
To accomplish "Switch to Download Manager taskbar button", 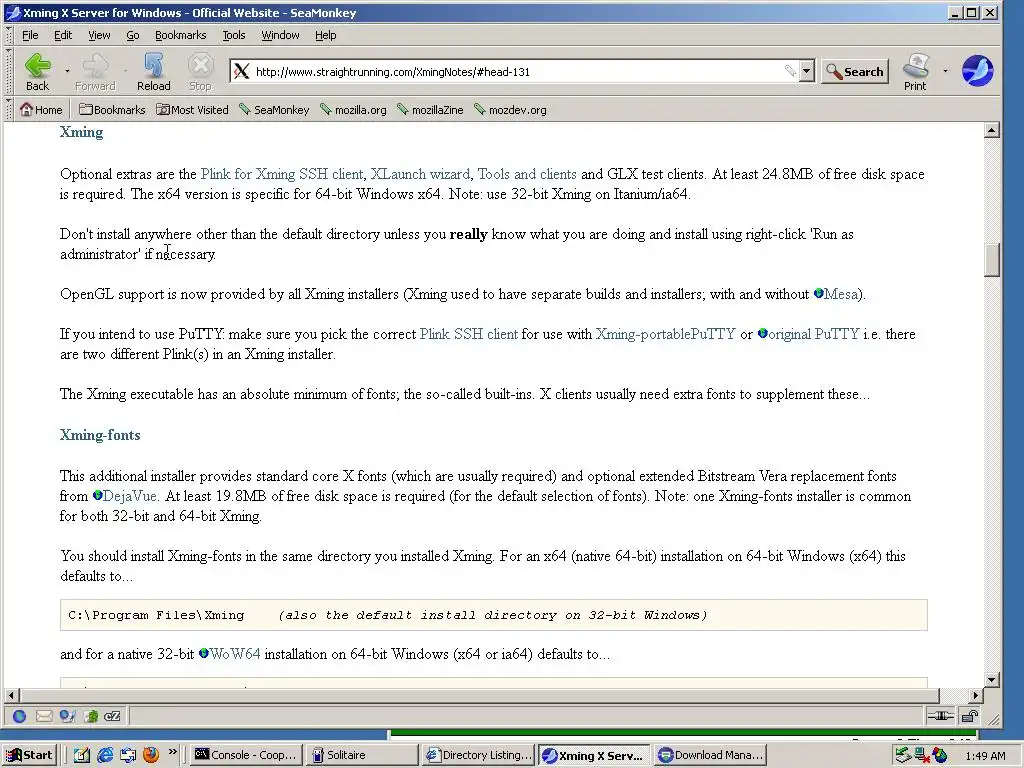I will point(709,756).
